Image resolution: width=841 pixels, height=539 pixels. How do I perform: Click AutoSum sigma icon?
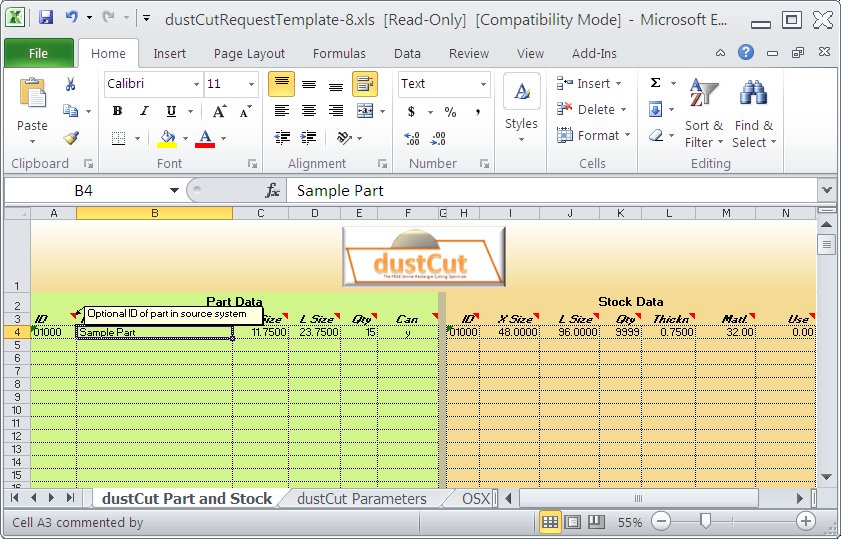[x=655, y=83]
